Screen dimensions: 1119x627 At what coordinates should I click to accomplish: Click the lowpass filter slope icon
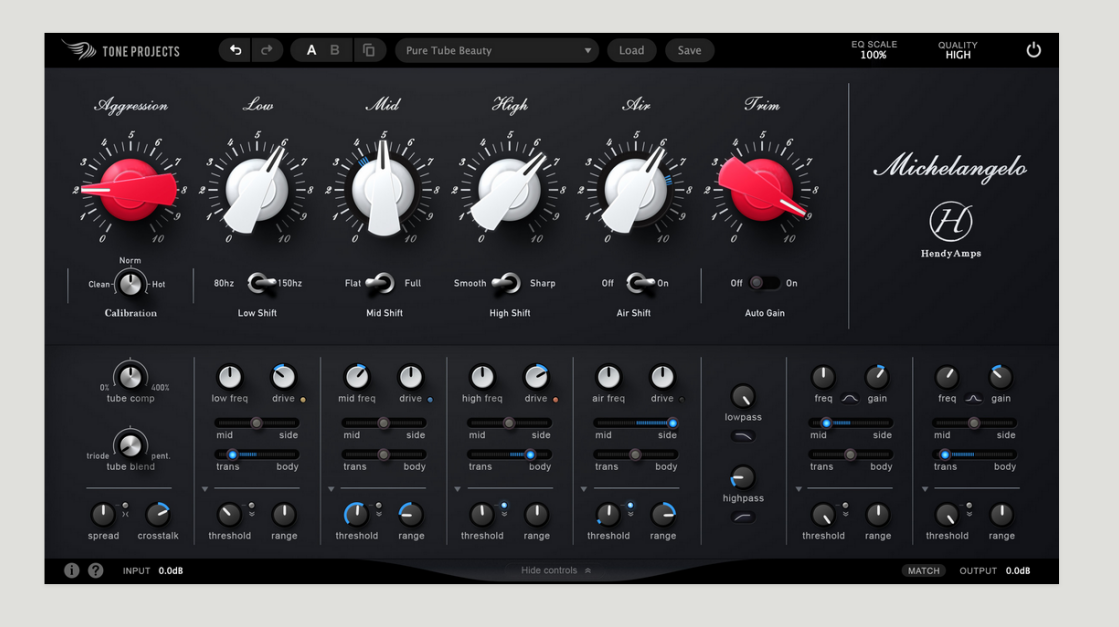tap(743, 437)
